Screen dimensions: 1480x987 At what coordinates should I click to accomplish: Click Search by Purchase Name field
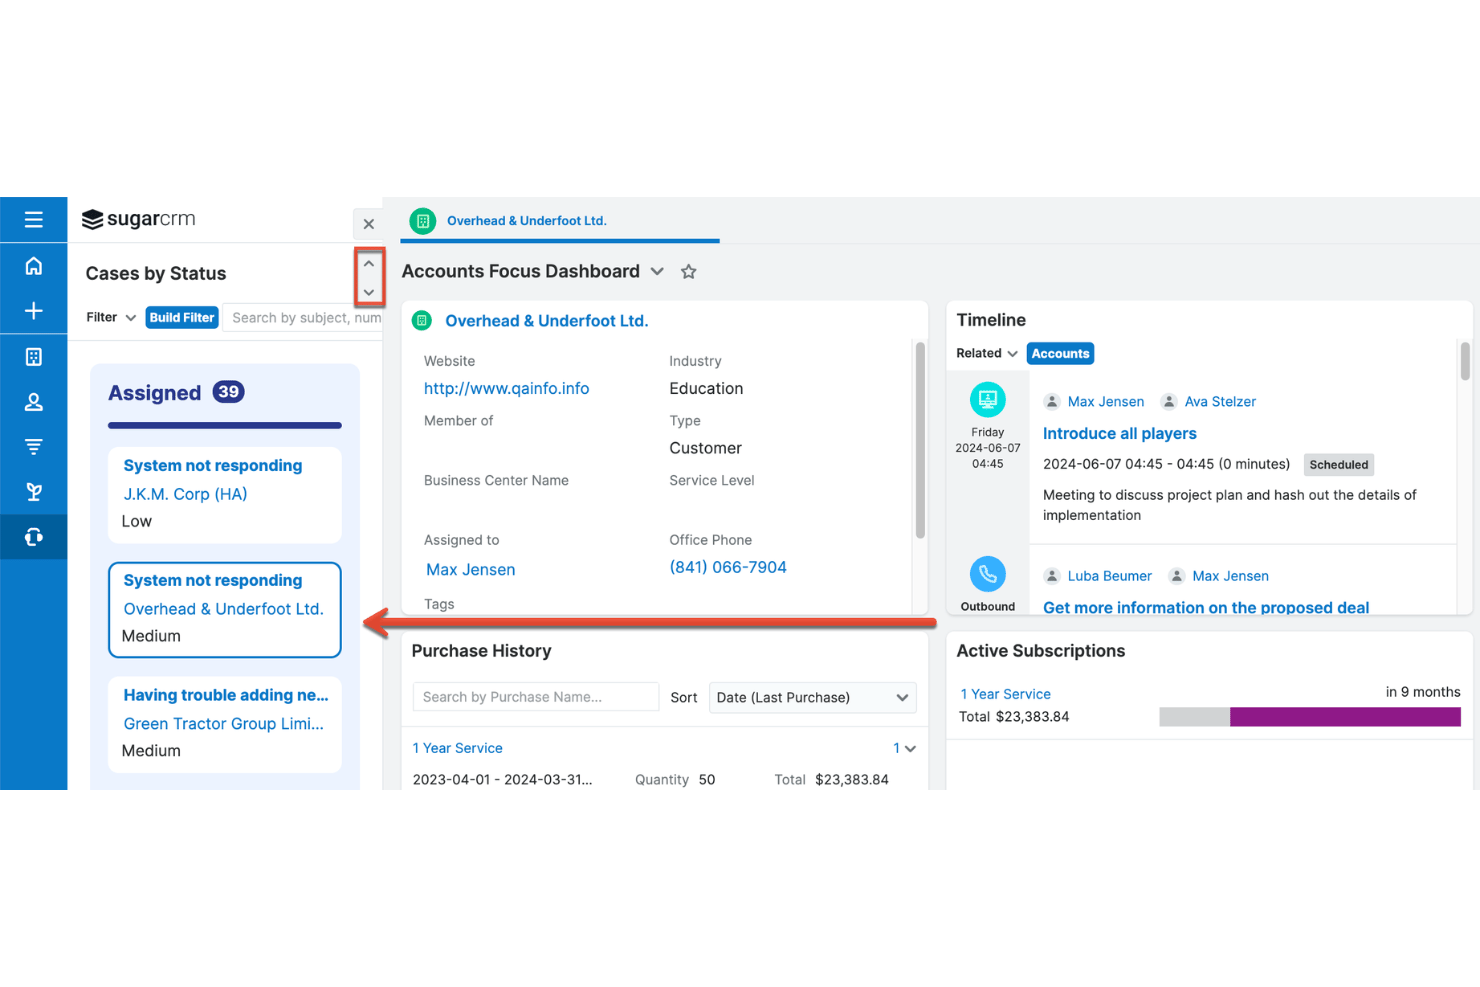(x=536, y=698)
